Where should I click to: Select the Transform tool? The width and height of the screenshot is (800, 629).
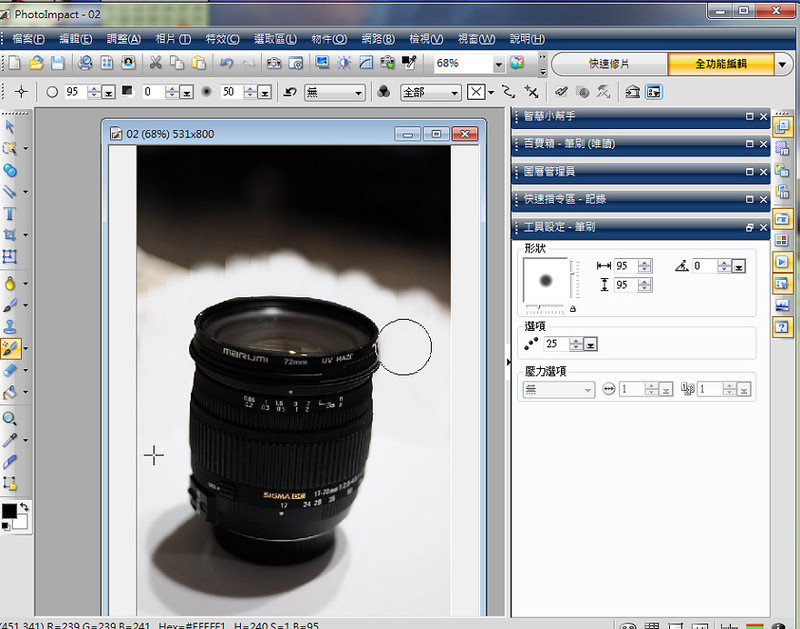[x=10, y=256]
